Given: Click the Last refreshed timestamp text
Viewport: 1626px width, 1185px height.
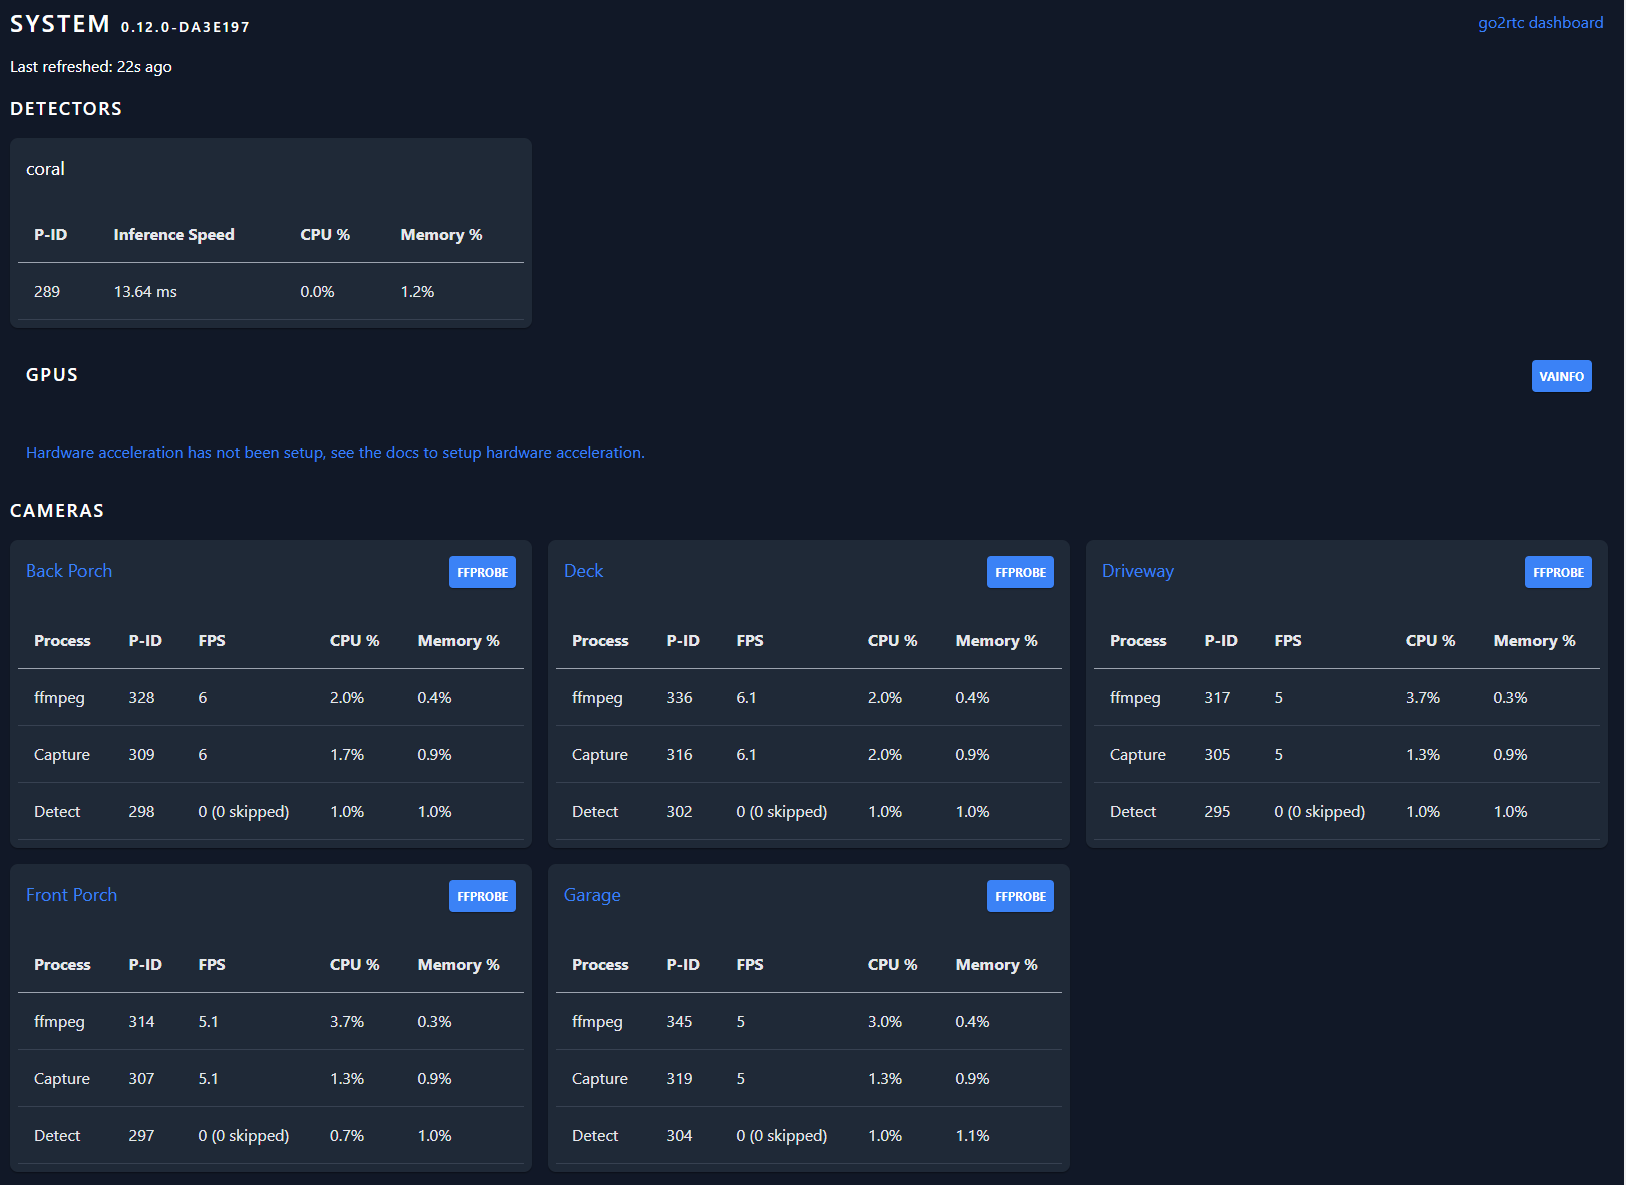Looking at the screenshot, I should (90, 66).
